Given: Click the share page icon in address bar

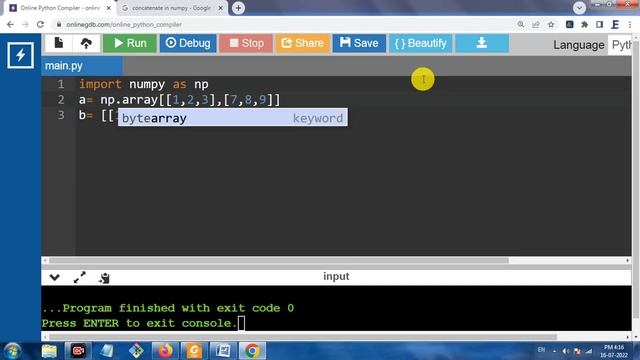Looking at the screenshot, I should pyautogui.click(x=536, y=24).
